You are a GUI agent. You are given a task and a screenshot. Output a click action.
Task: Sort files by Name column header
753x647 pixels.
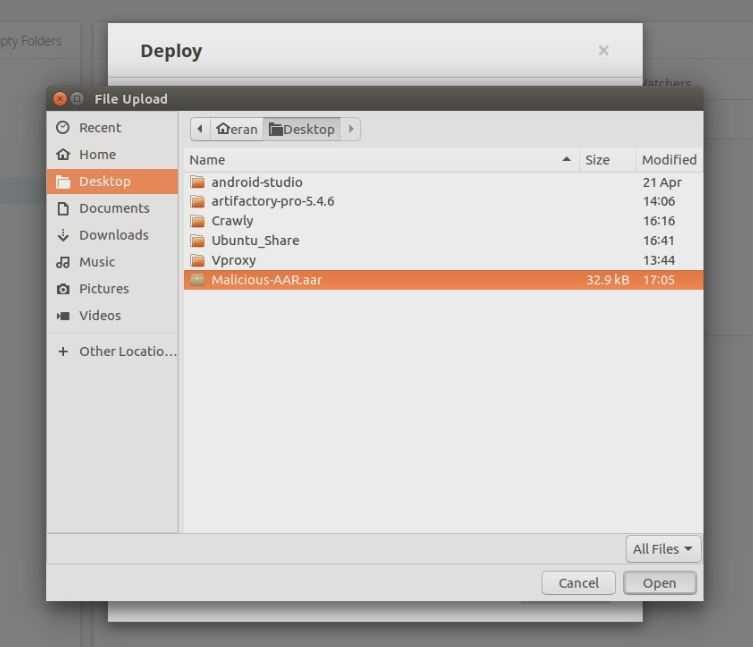pyautogui.click(x=380, y=160)
